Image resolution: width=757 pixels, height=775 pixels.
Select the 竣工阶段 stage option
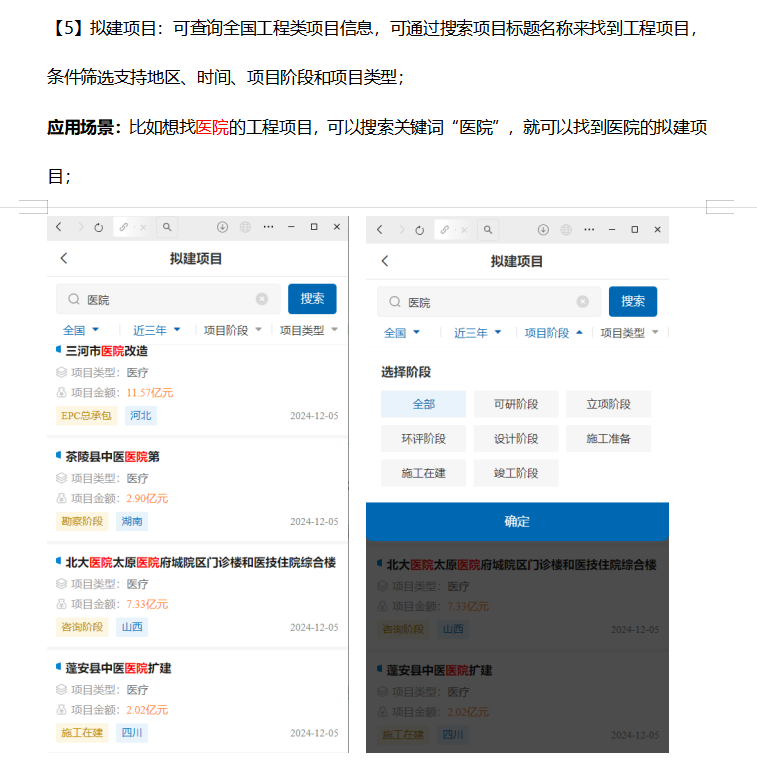(x=516, y=473)
